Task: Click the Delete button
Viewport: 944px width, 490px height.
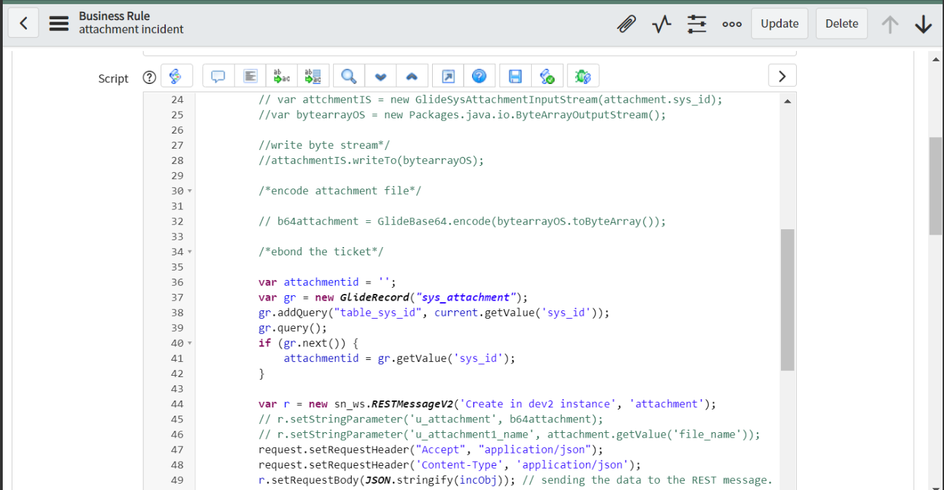Action: pyautogui.click(x=842, y=23)
